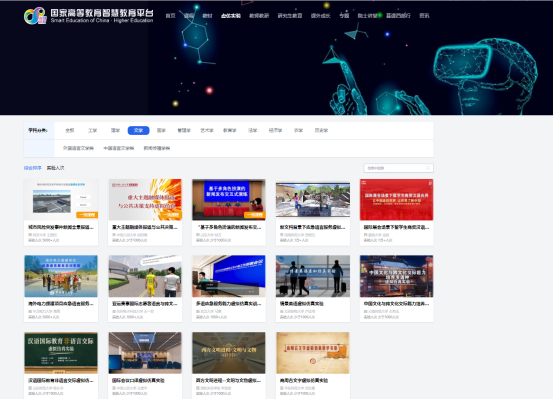Open the 慕课西部行 navigation link
Viewport: 554px width, 399px height.
tap(398, 16)
